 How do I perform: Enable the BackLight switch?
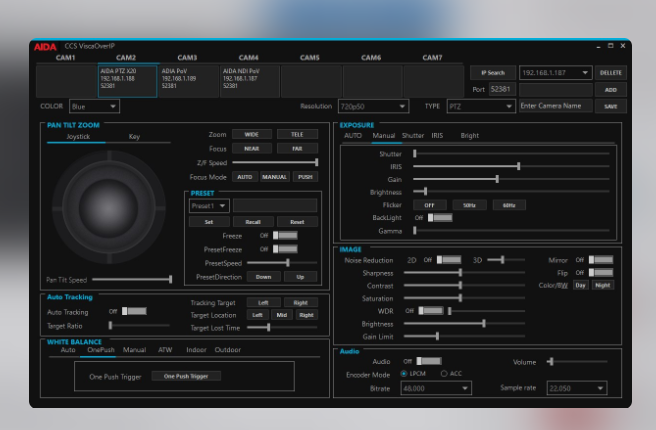click(440, 218)
